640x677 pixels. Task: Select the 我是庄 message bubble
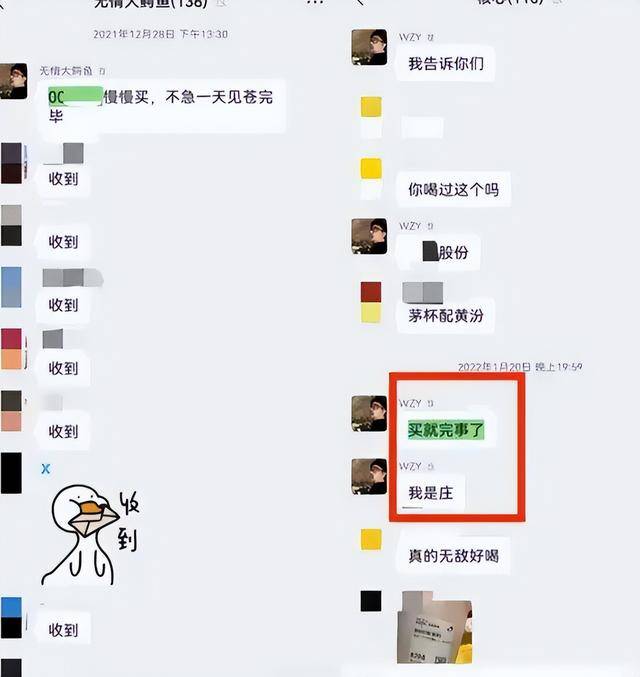click(431, 493)
